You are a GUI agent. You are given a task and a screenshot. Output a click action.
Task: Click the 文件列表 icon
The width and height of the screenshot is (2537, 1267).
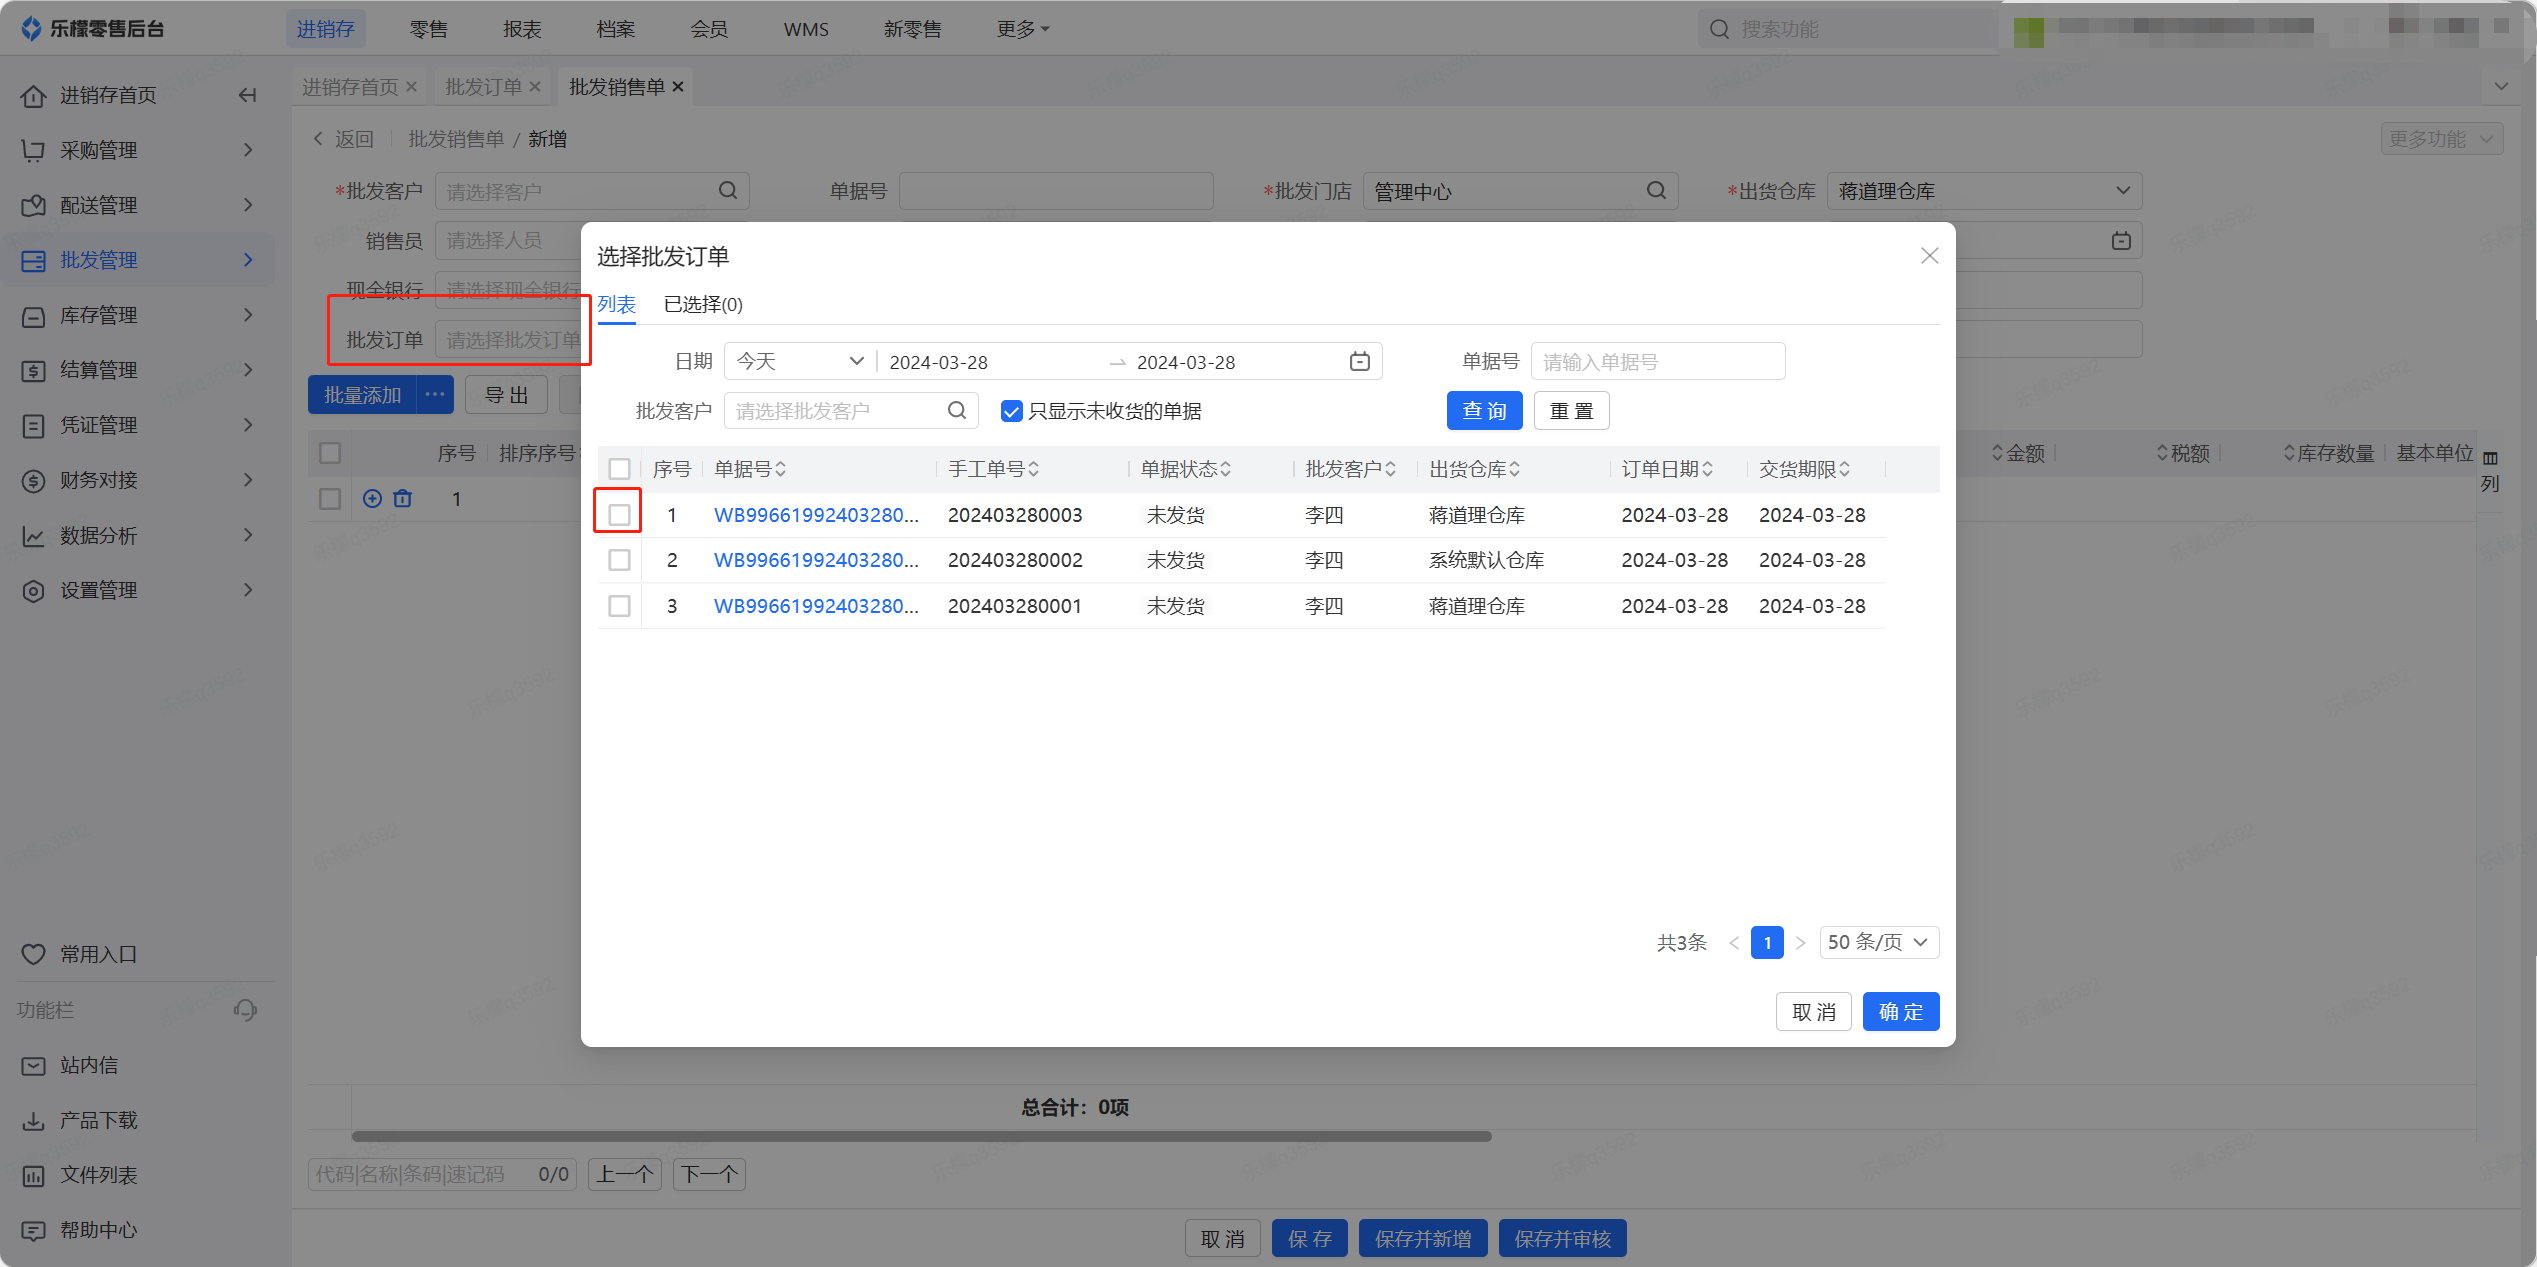33,1175
